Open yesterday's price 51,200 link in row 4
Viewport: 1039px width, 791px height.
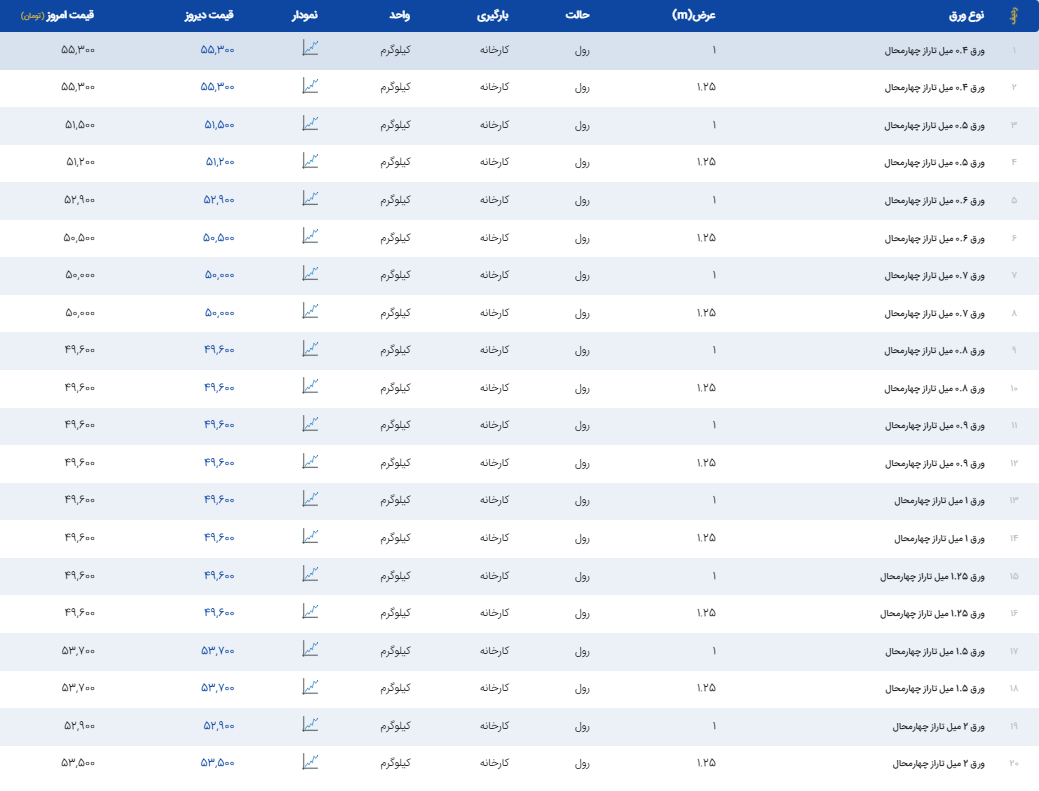(219, 162)
